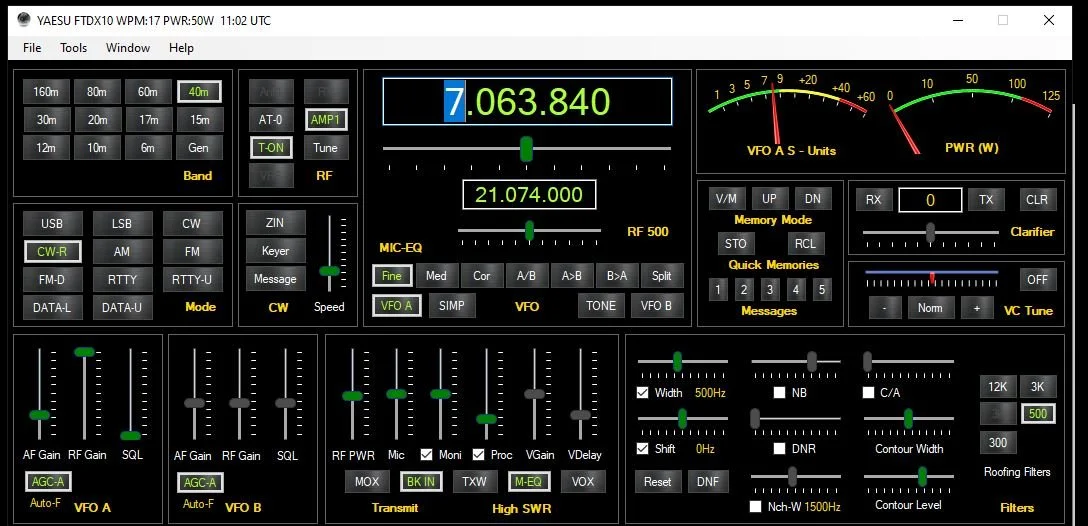Open the Tools menu

pos(74,48)
